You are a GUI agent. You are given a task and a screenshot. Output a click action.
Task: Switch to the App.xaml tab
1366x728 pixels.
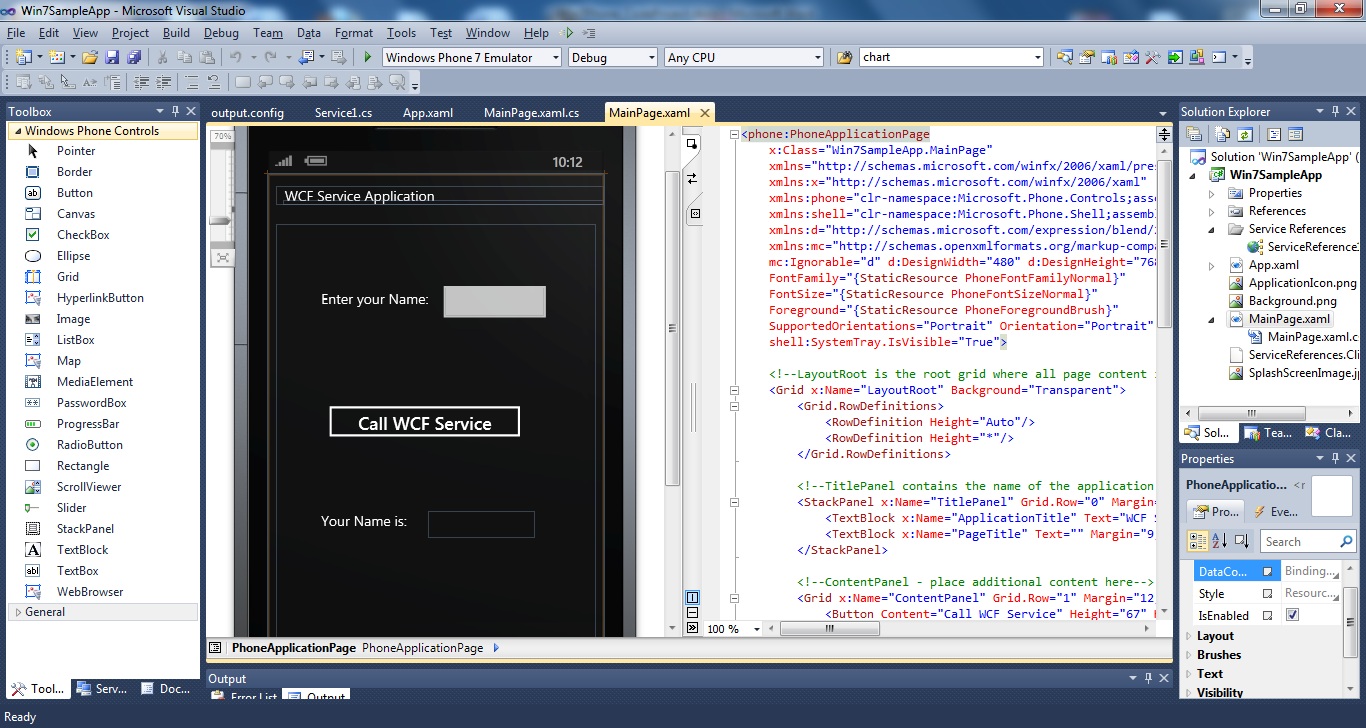(x=428, y=113)
